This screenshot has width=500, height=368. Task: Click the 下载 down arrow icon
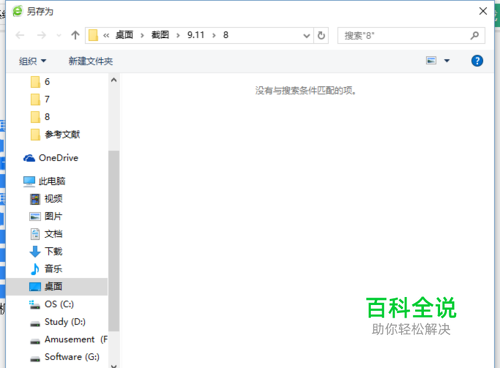pos(35,252)
